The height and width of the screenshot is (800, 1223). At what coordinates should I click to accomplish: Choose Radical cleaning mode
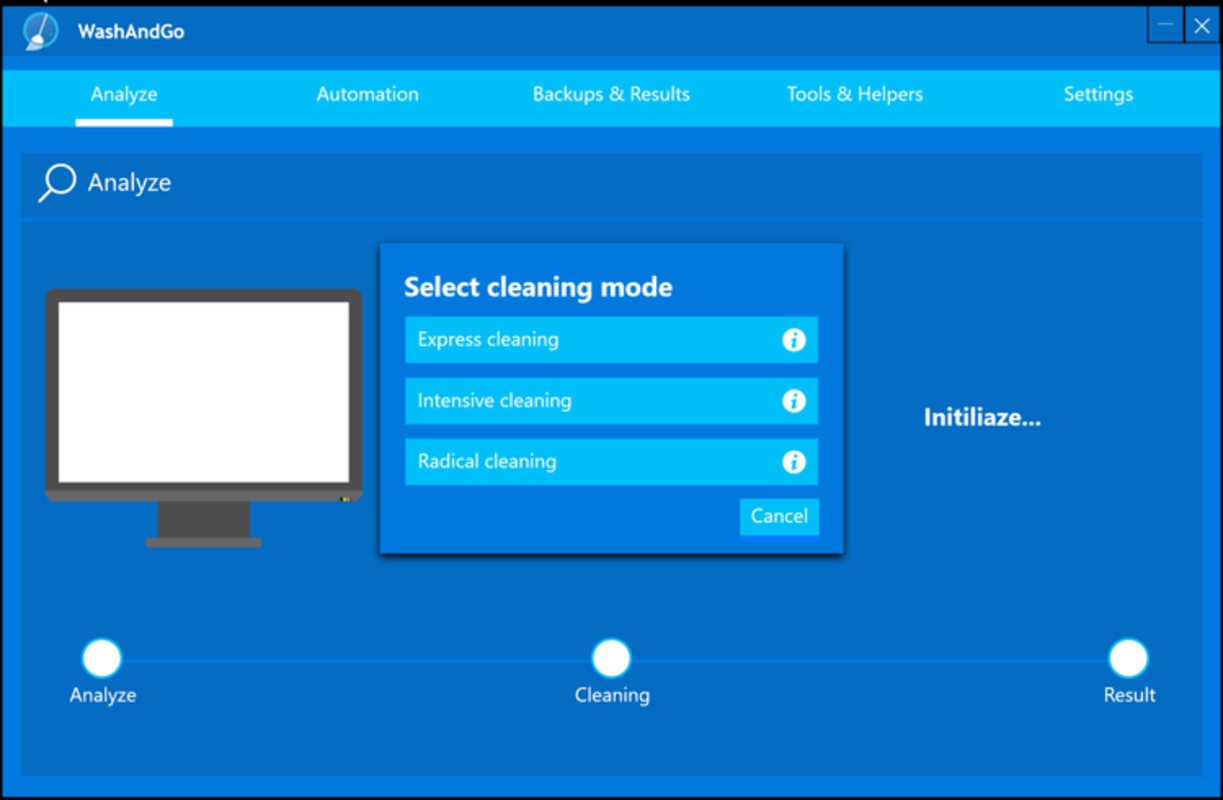pos(611,462)
